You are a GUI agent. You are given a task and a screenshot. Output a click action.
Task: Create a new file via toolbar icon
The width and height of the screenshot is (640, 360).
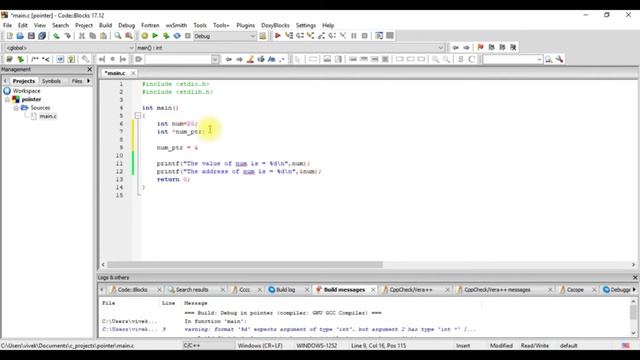click(x=9, y=36)
